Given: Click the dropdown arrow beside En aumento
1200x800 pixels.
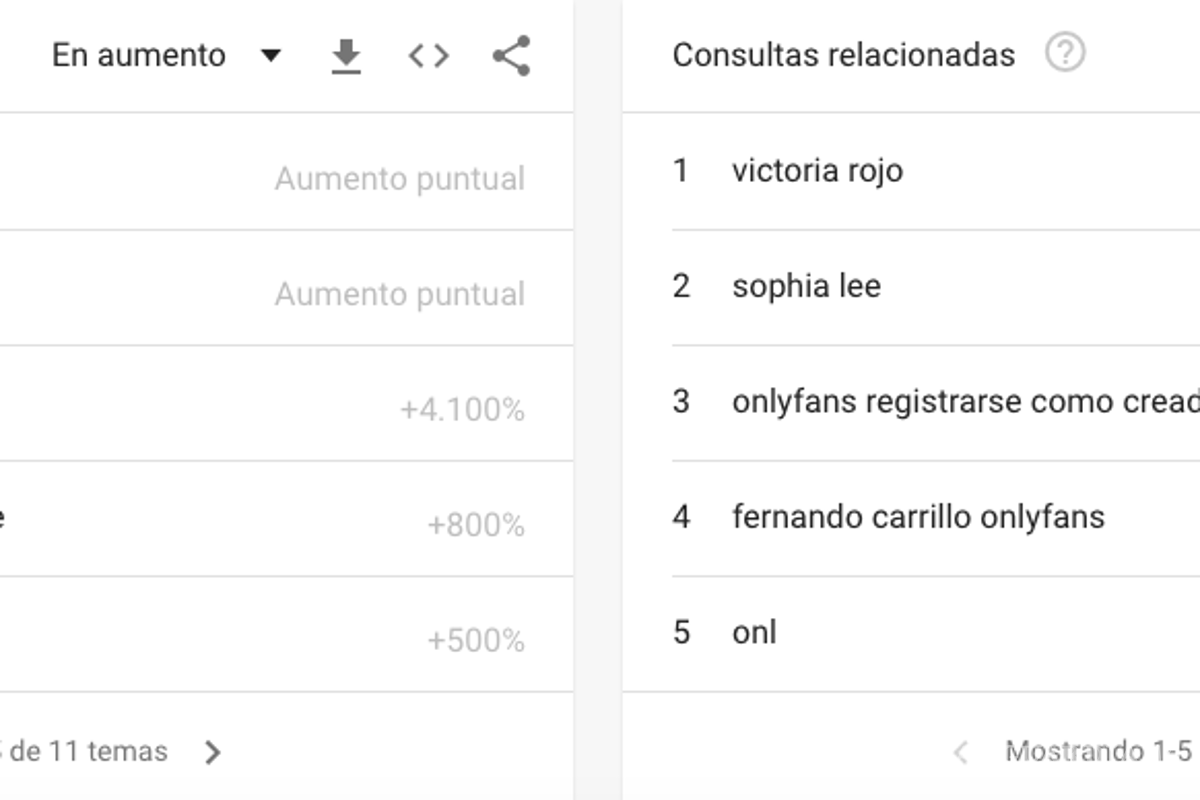Looking at the screenshot, I should pos(271,57).
